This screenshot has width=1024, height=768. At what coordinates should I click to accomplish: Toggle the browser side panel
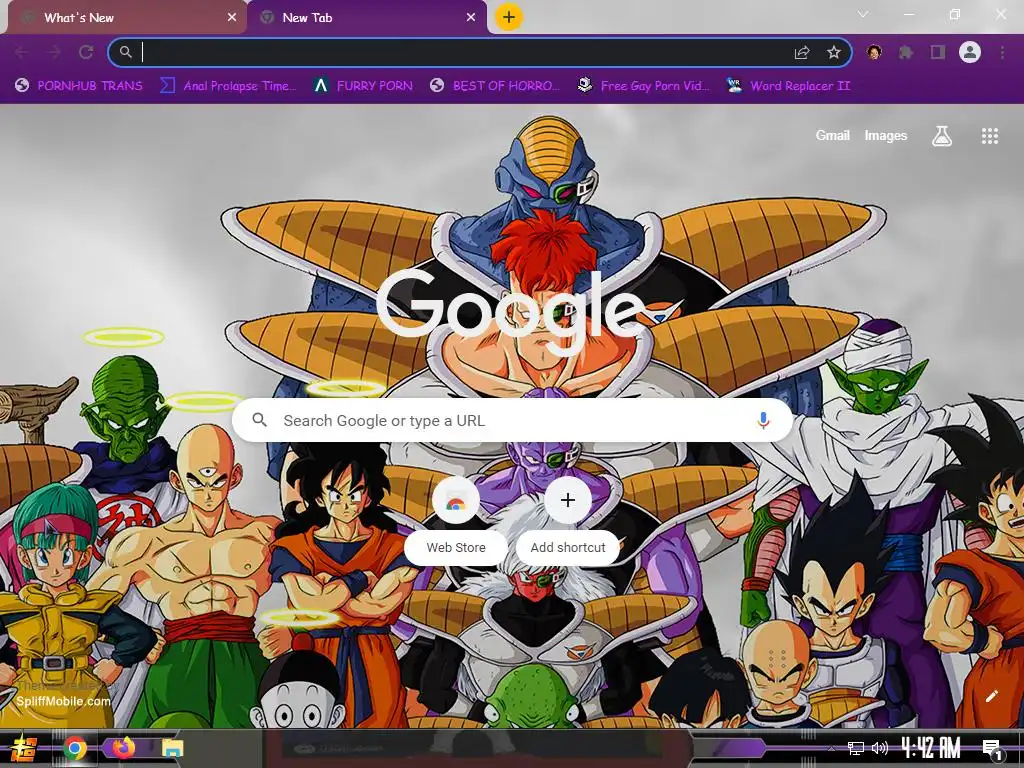click(938, 52)
